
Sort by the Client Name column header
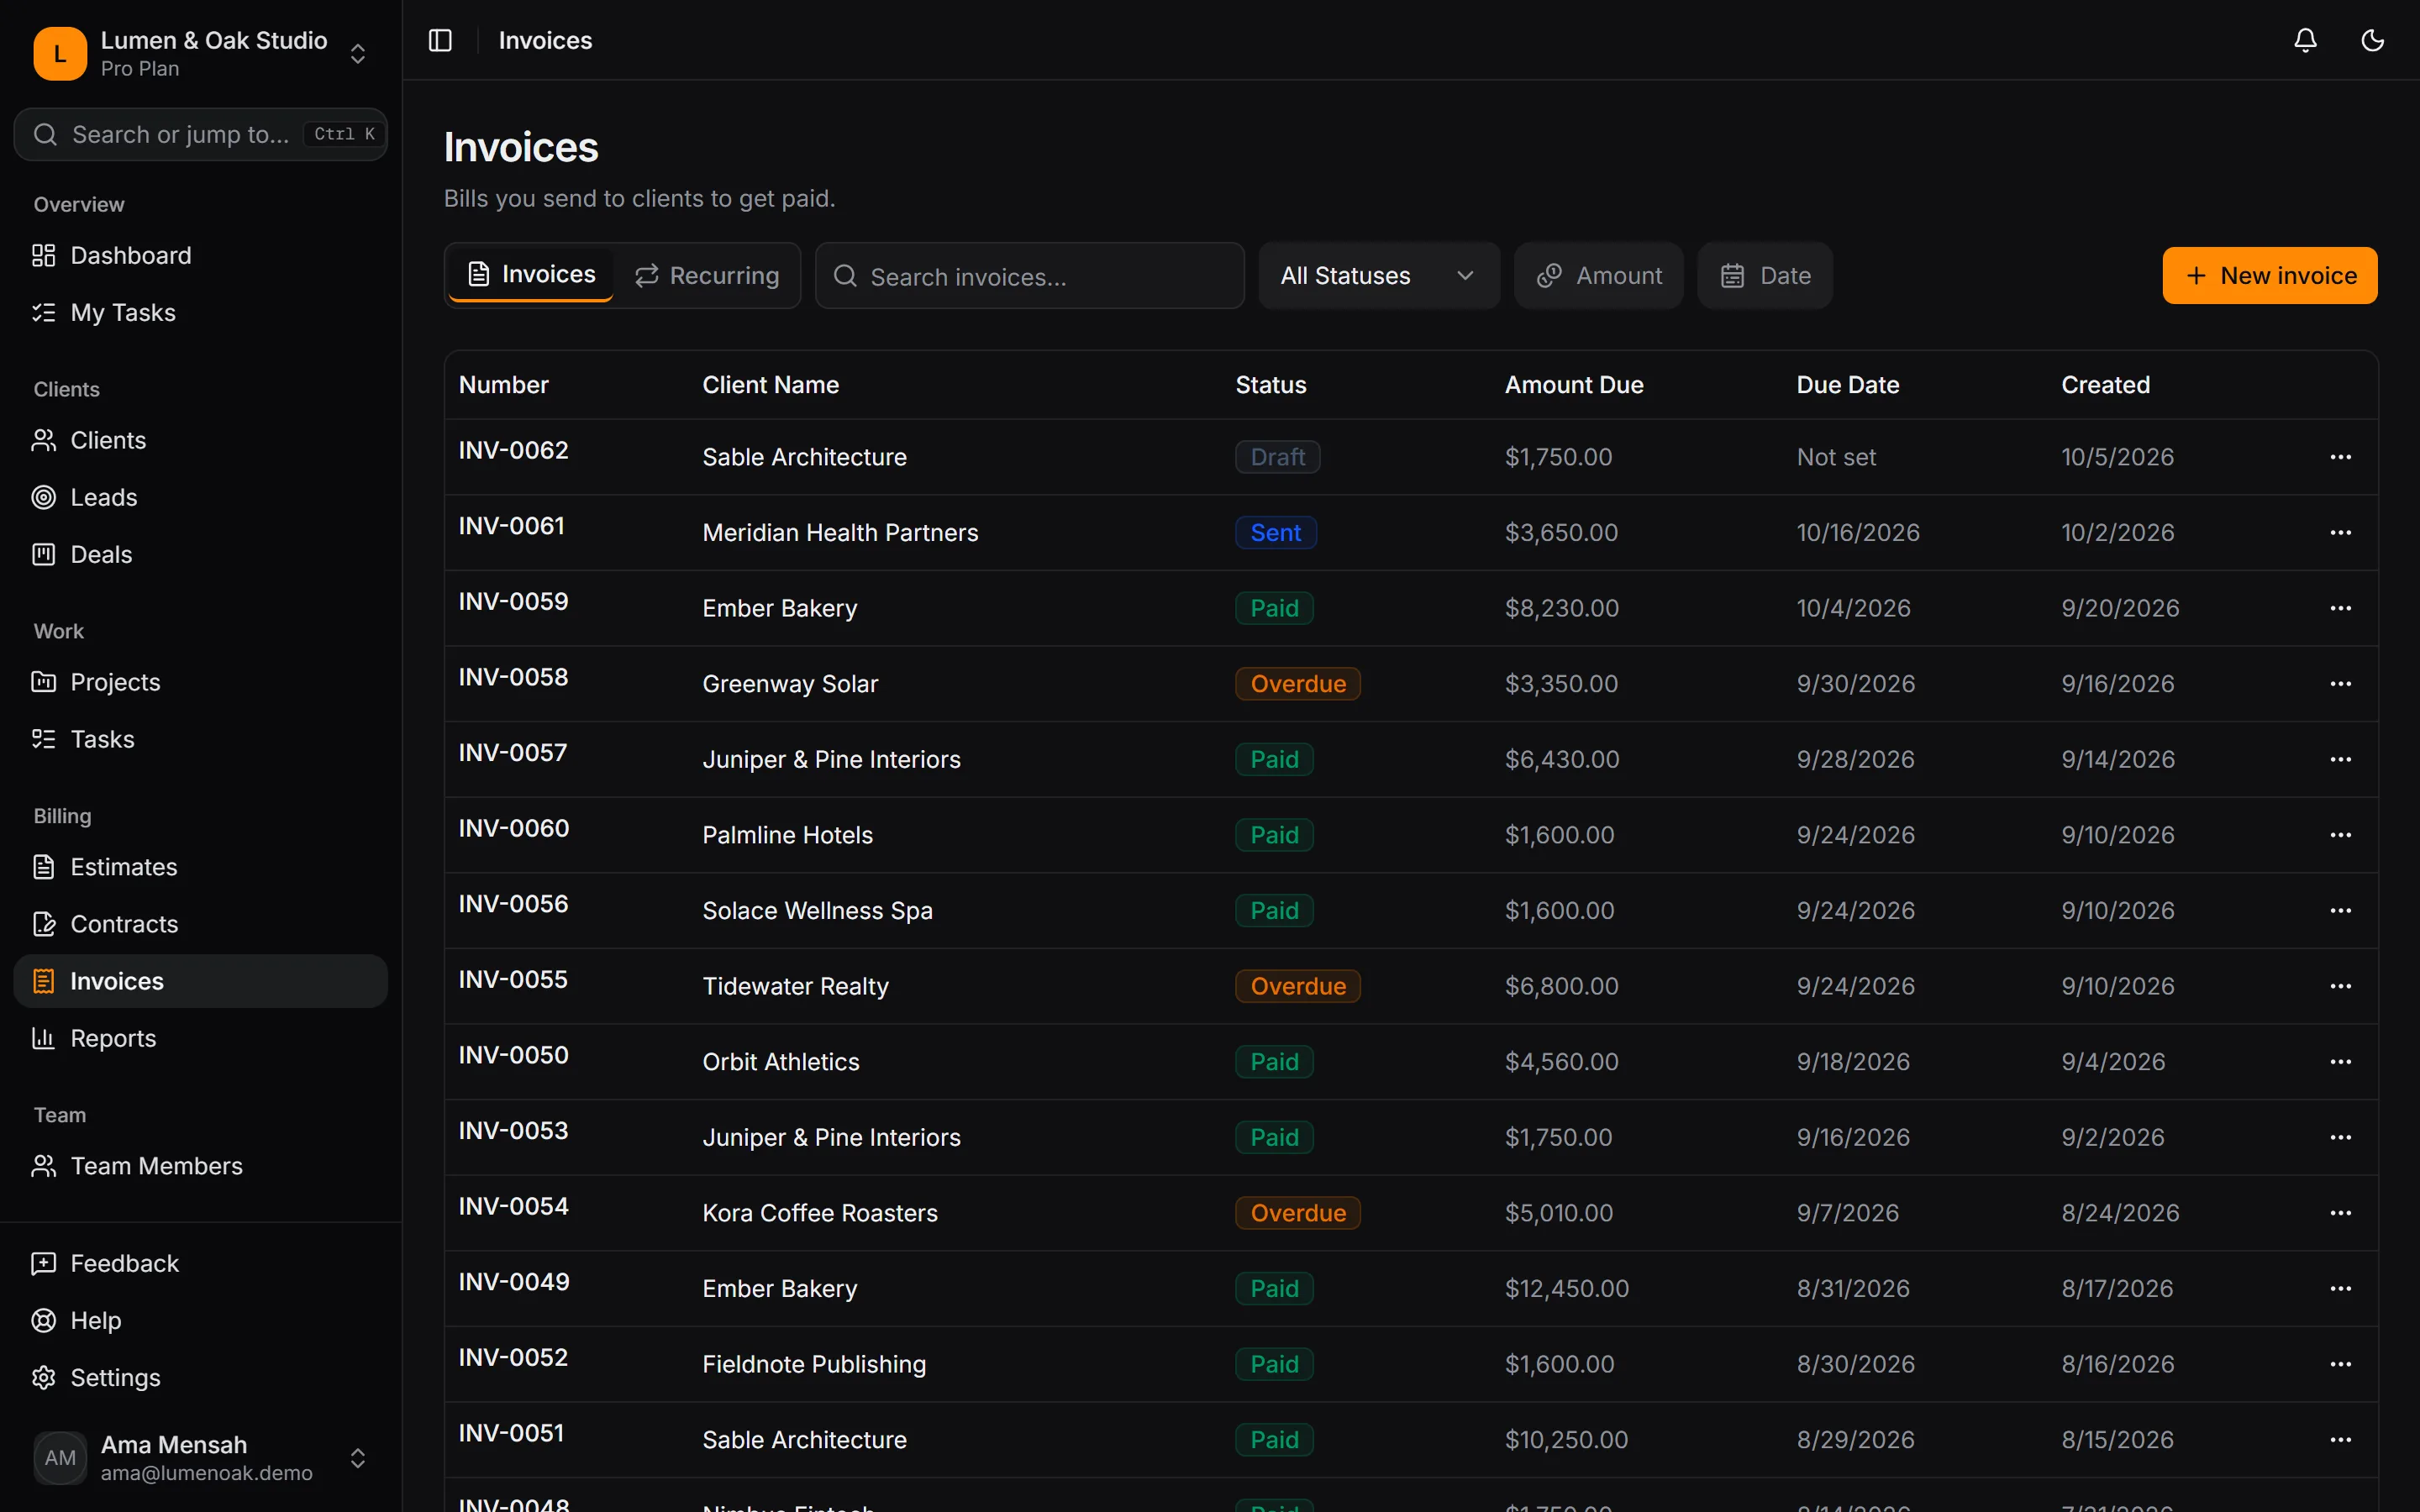click(770, 385)
